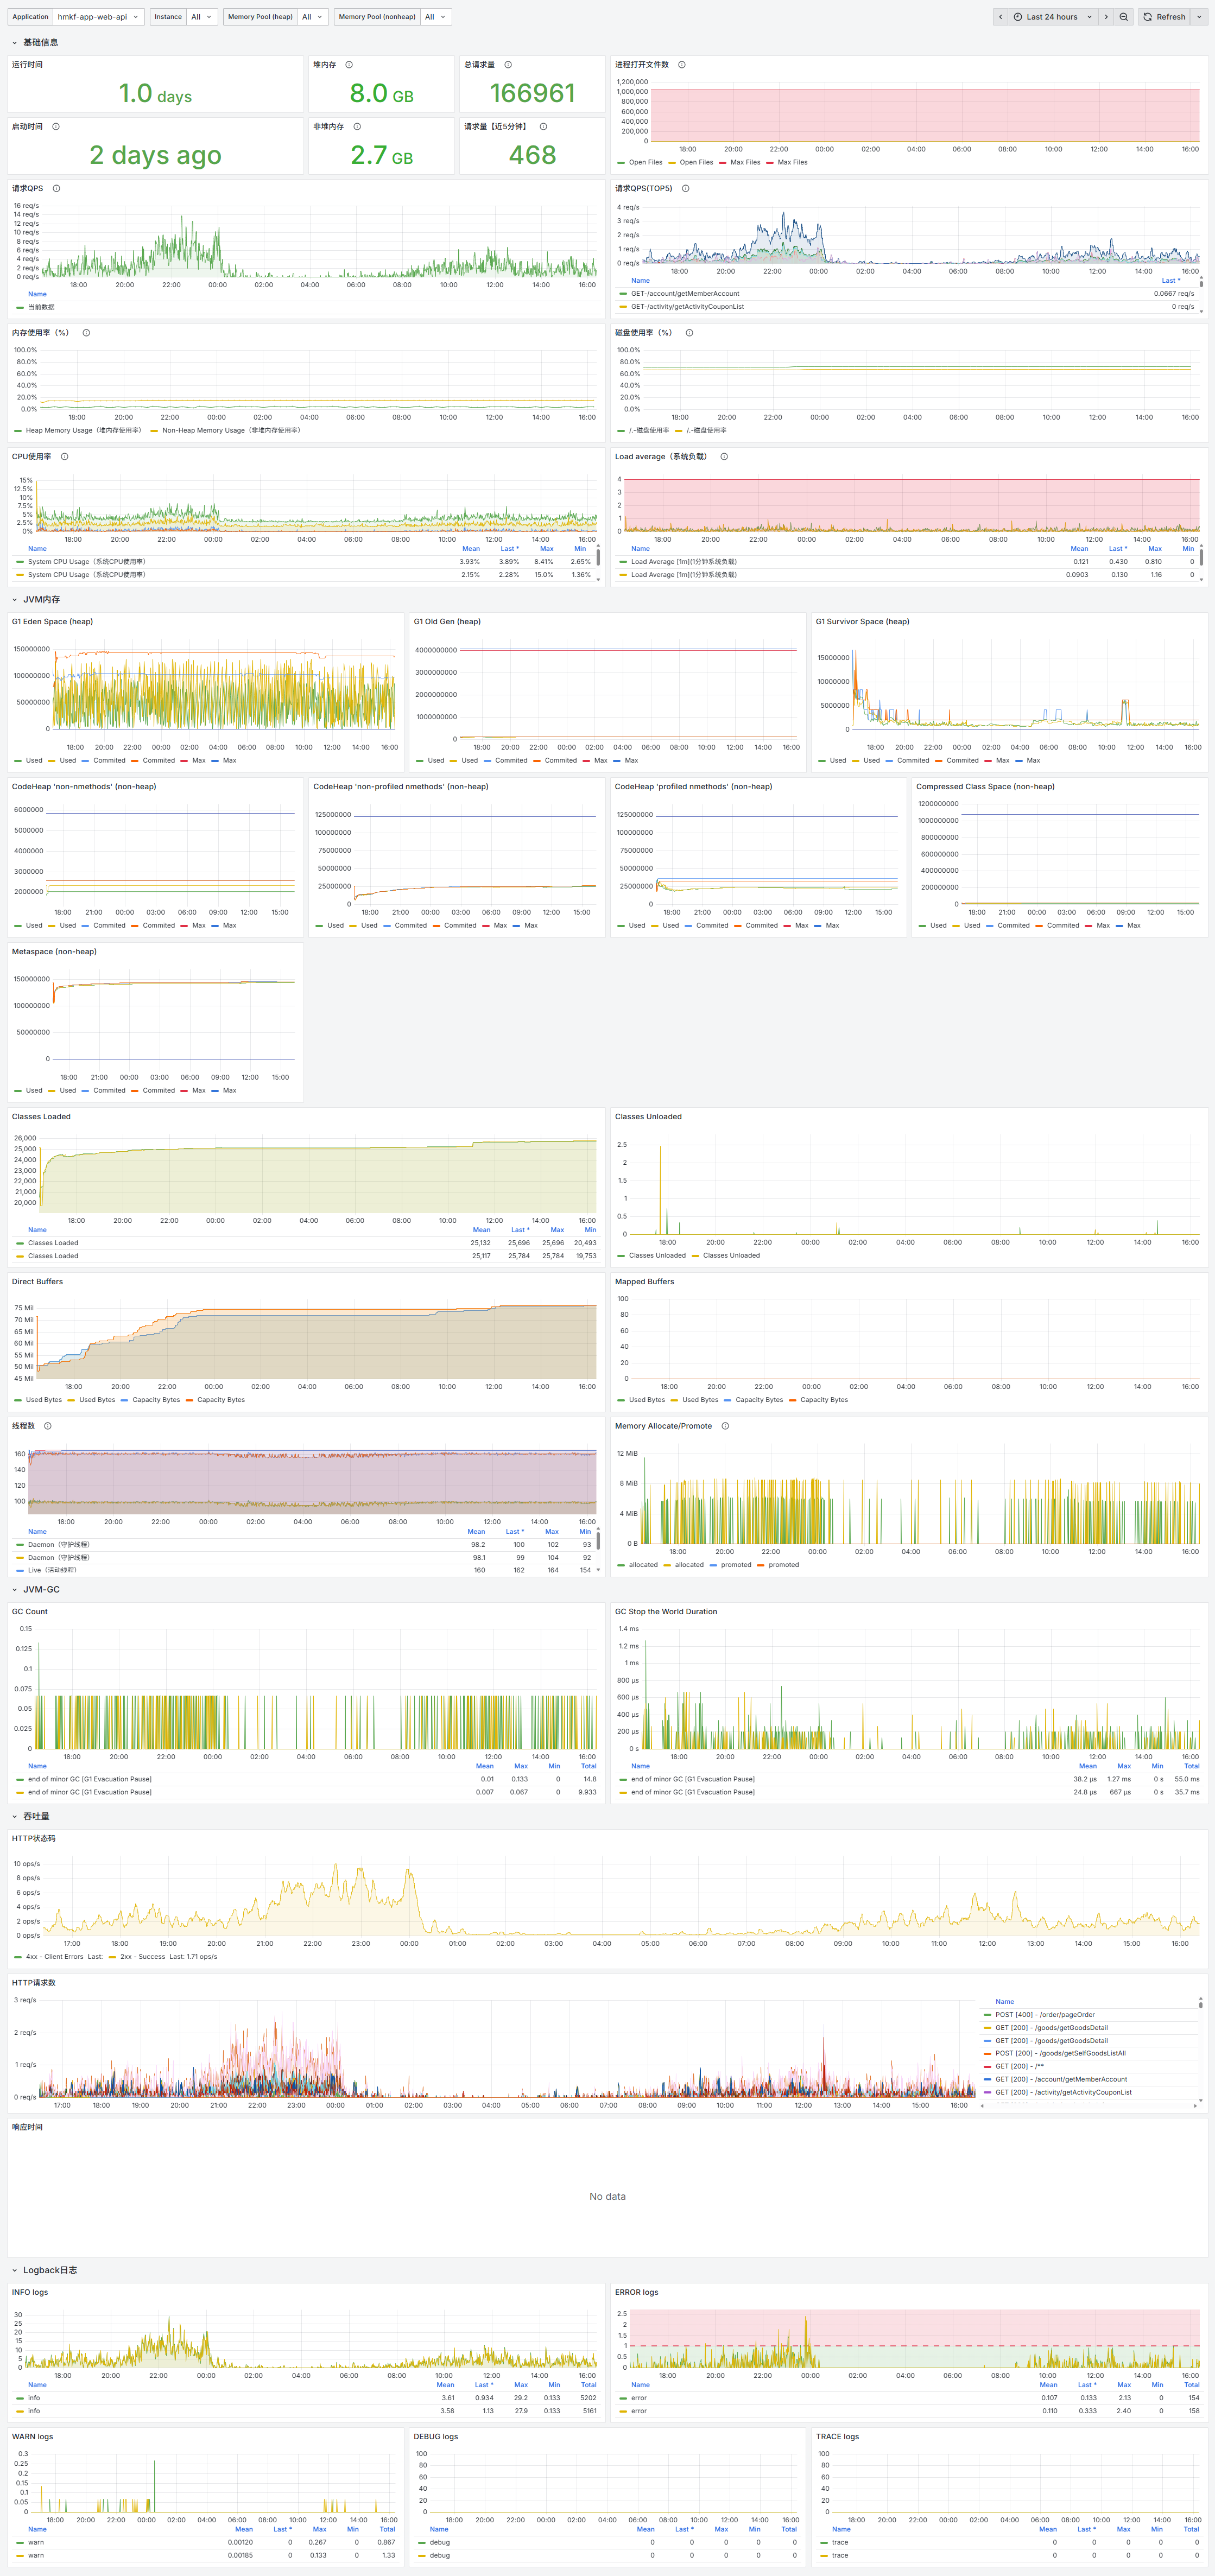Click the info icon beside CPU使用率
Viewport: 1215px width, 2576px height.
[x=64, y=457]
